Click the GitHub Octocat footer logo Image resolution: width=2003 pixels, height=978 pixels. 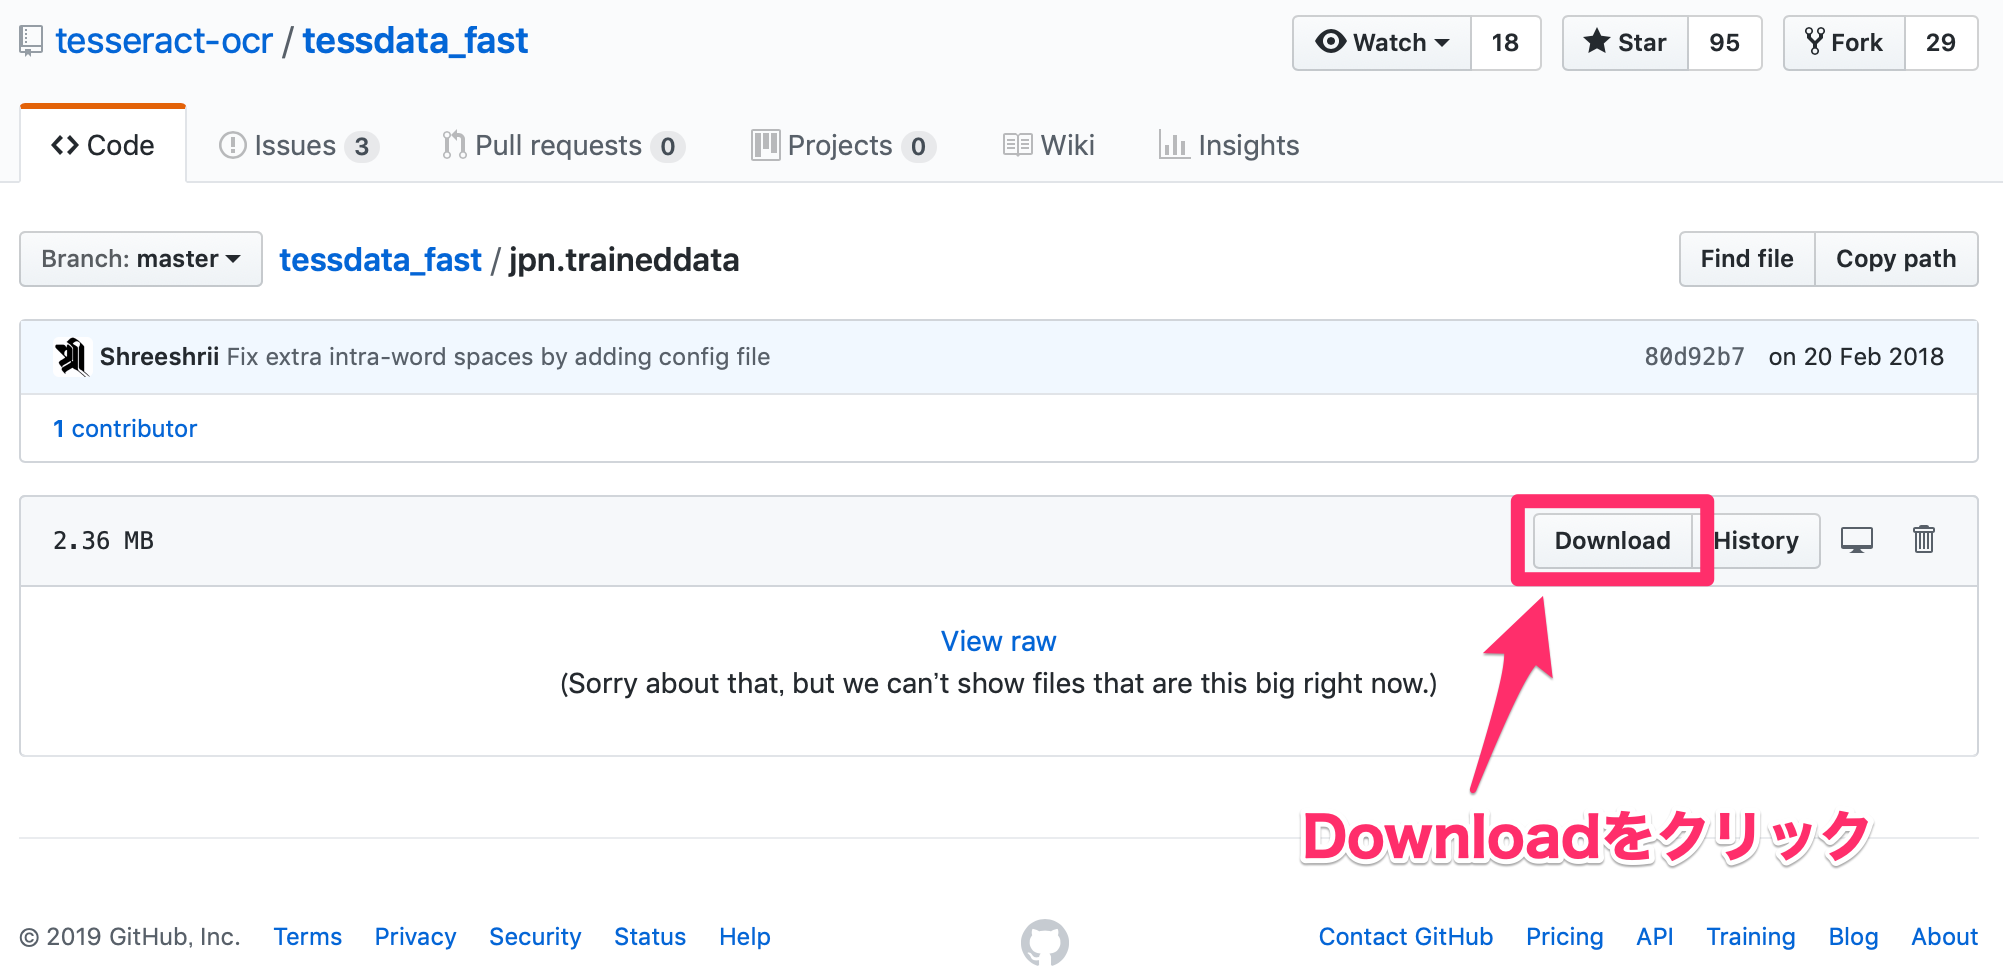(1045, 942)
